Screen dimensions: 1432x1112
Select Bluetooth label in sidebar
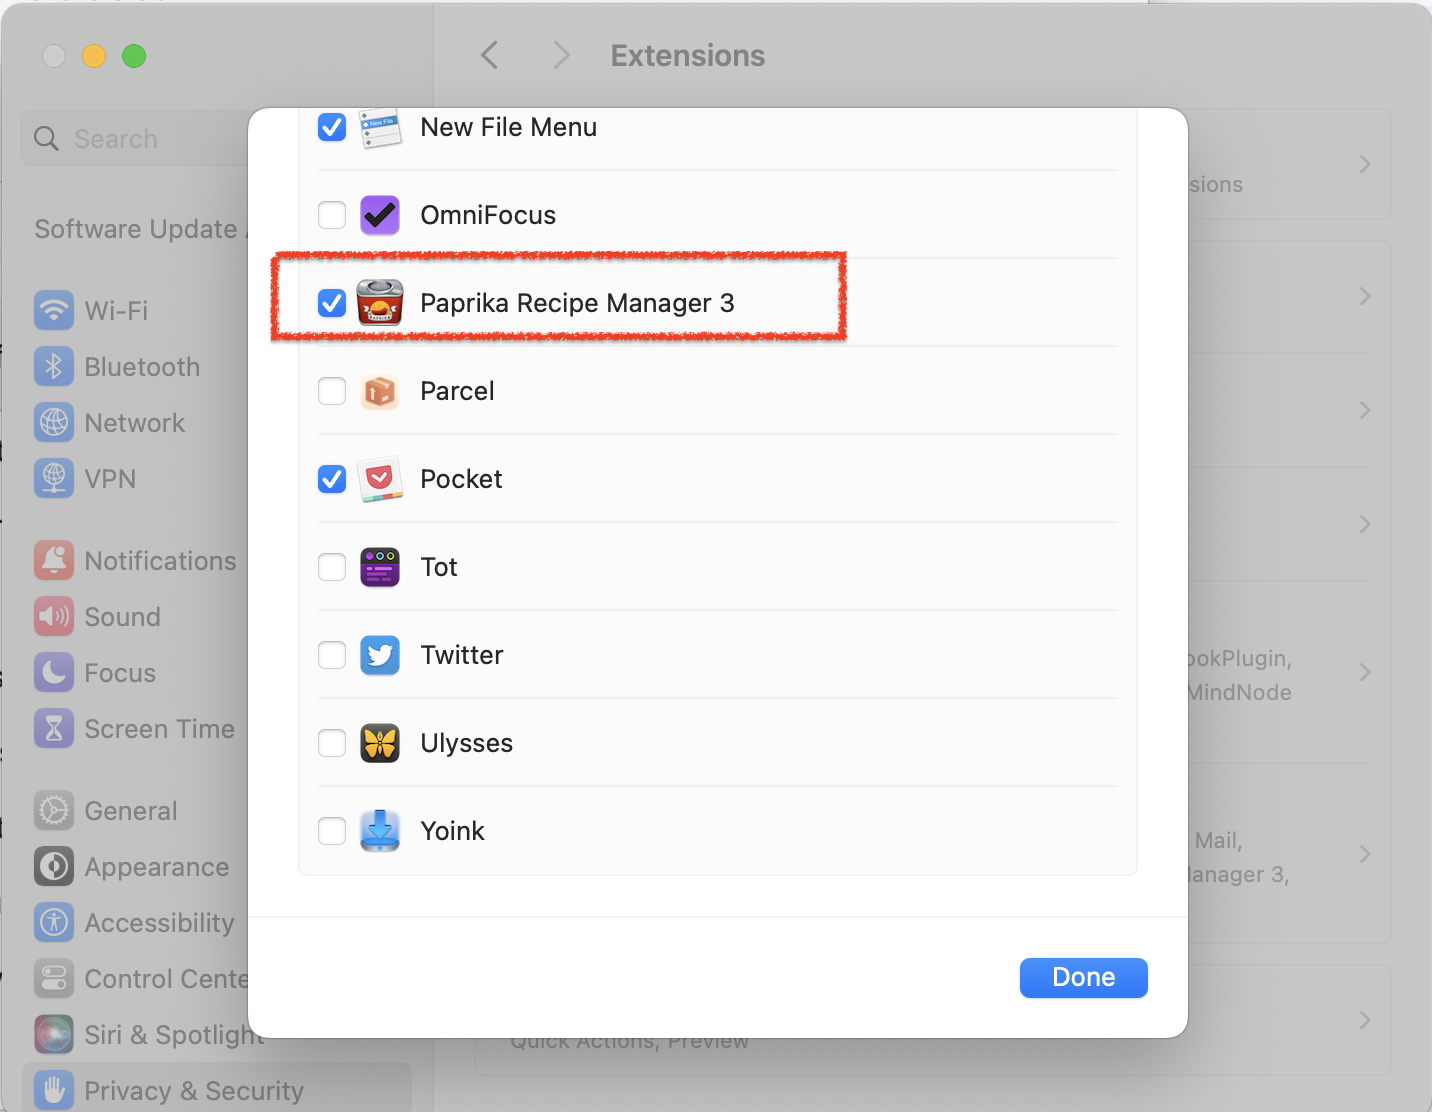click(x=142, y=367)
